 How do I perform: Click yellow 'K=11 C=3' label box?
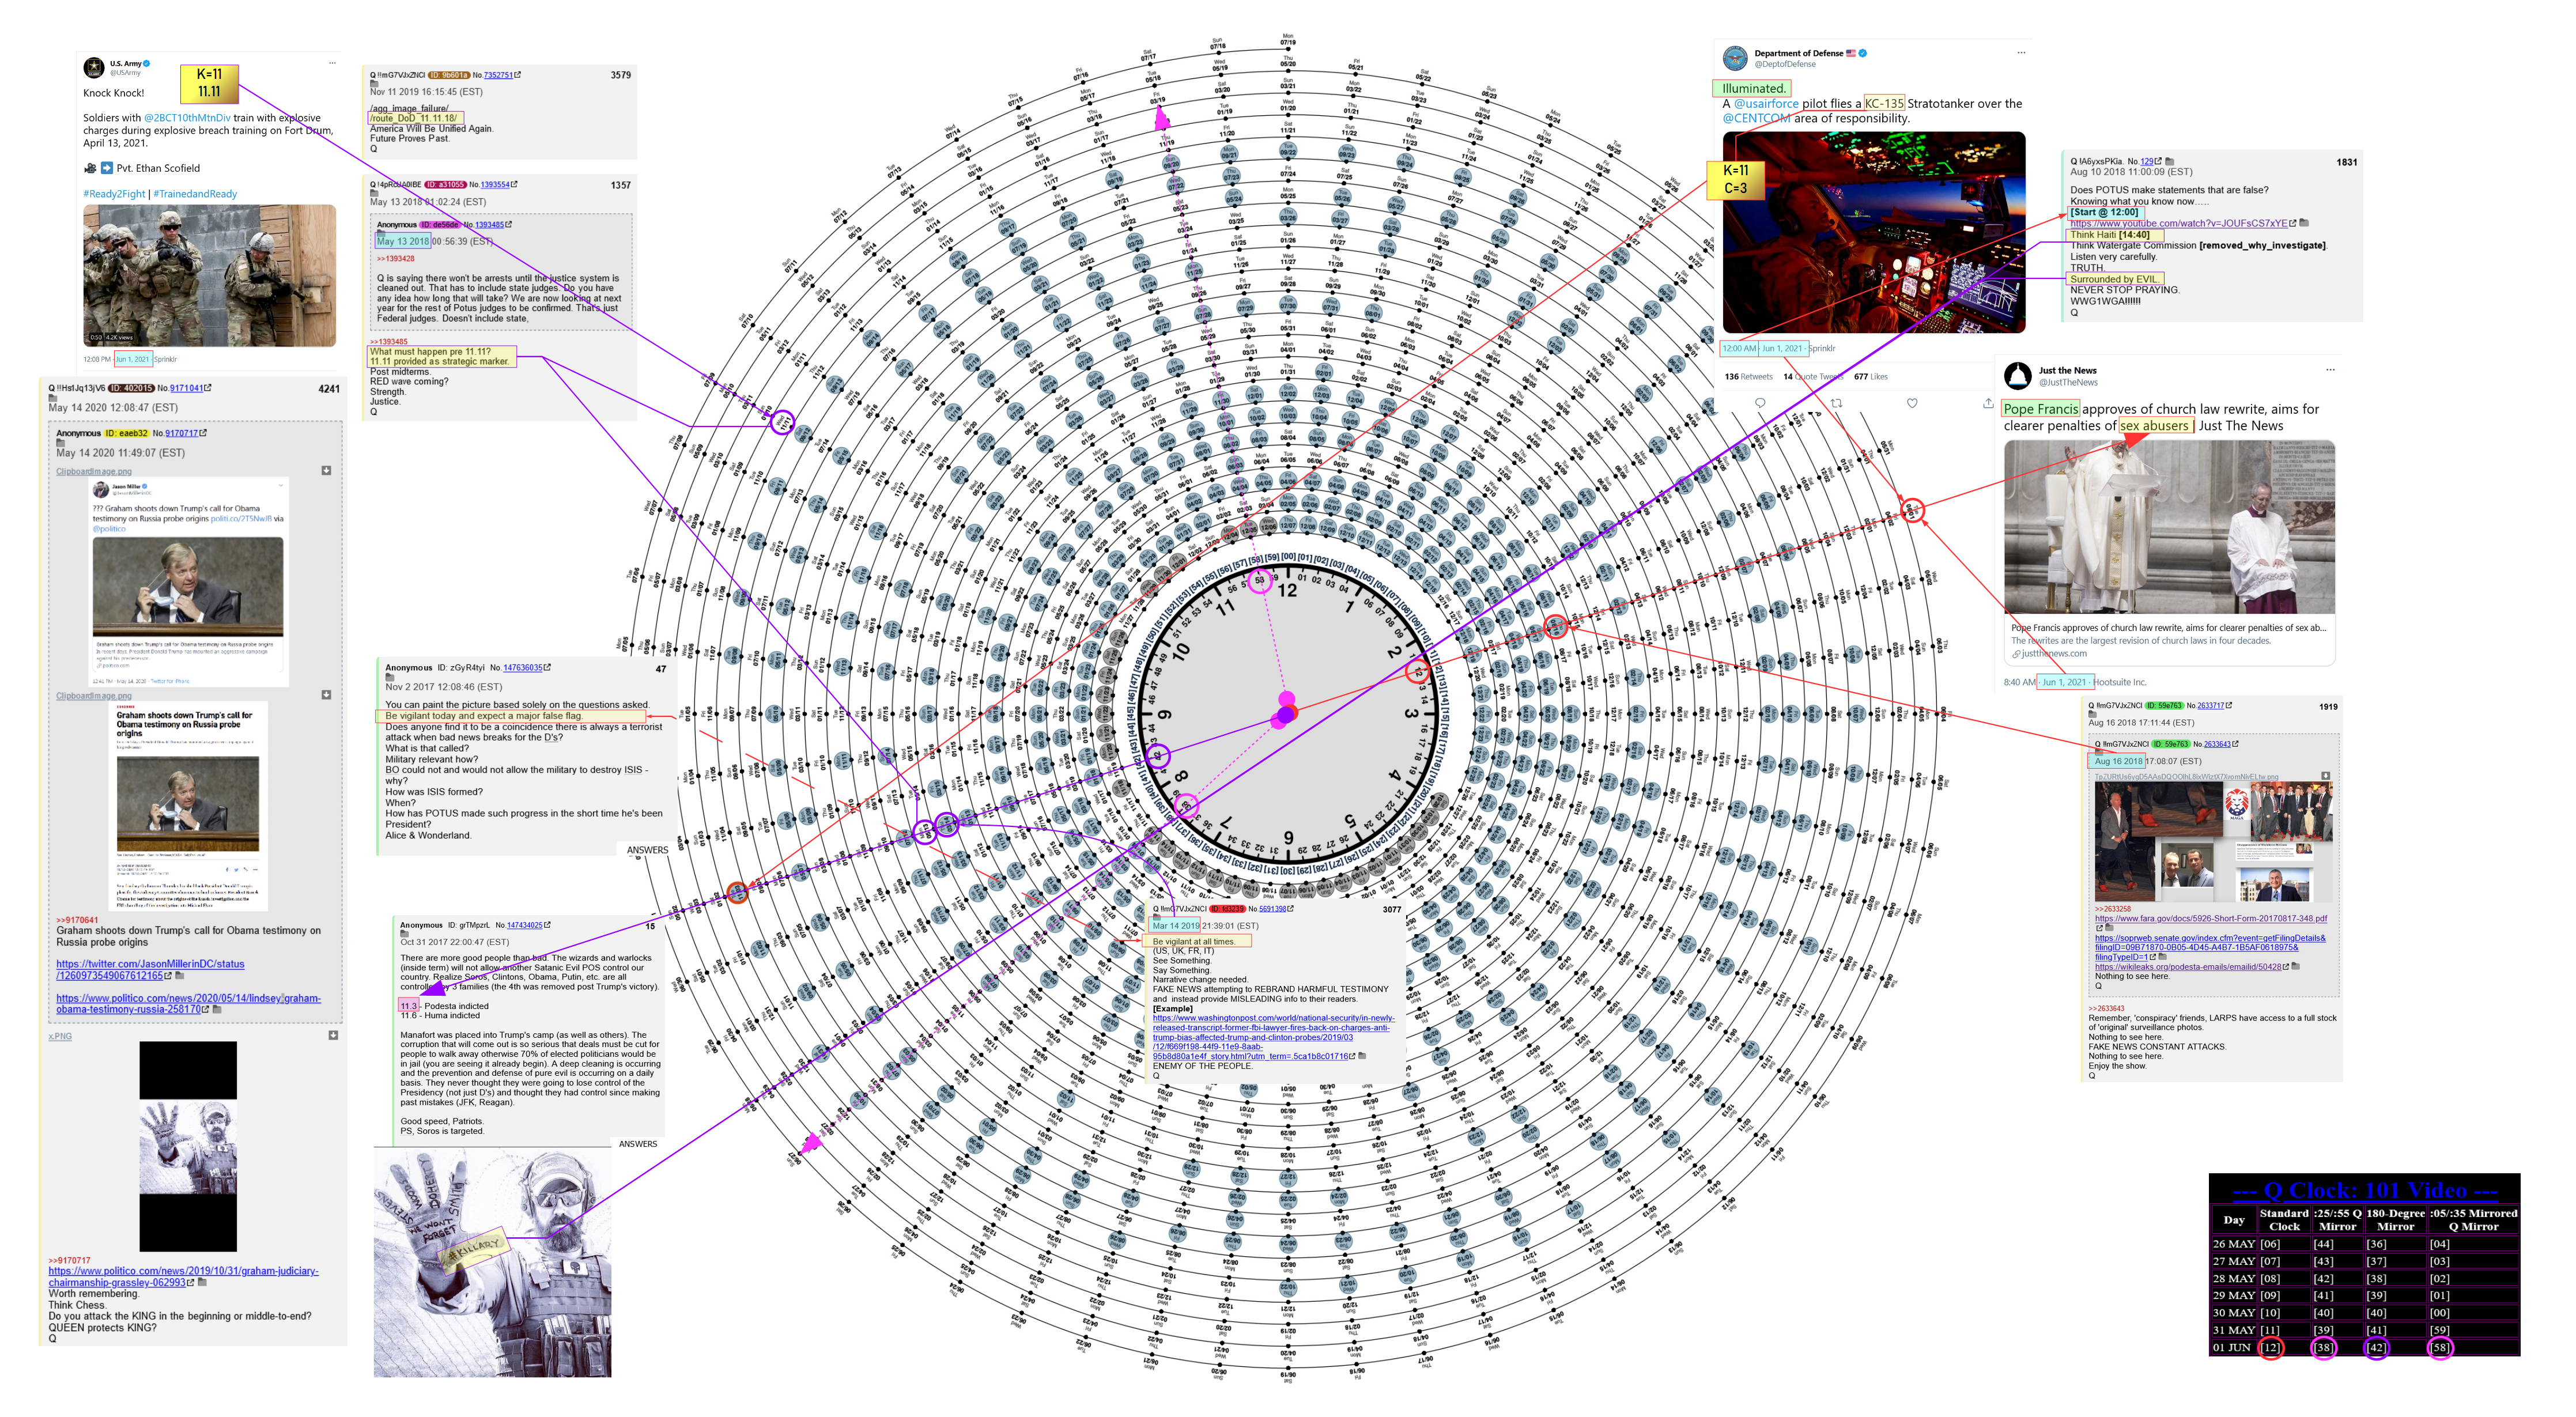[x=1735, y=179]
